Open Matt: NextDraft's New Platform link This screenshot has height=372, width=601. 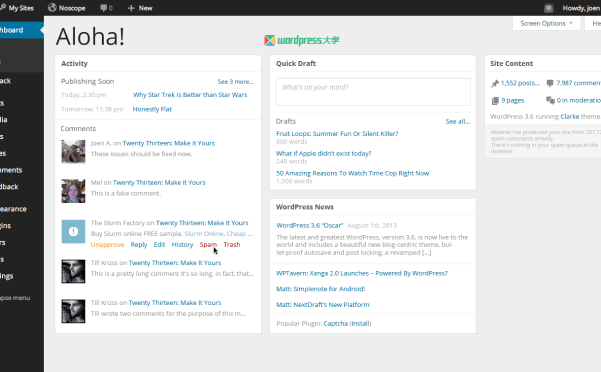click(x=323, y=305)
